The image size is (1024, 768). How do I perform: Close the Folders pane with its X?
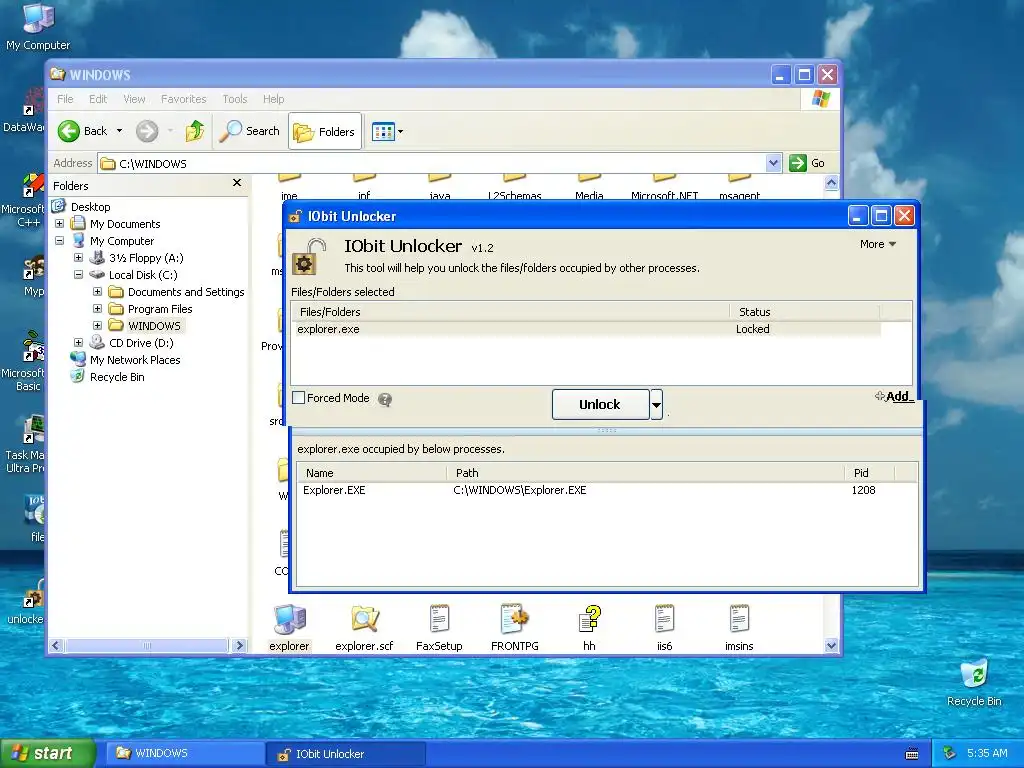(237, 183)
